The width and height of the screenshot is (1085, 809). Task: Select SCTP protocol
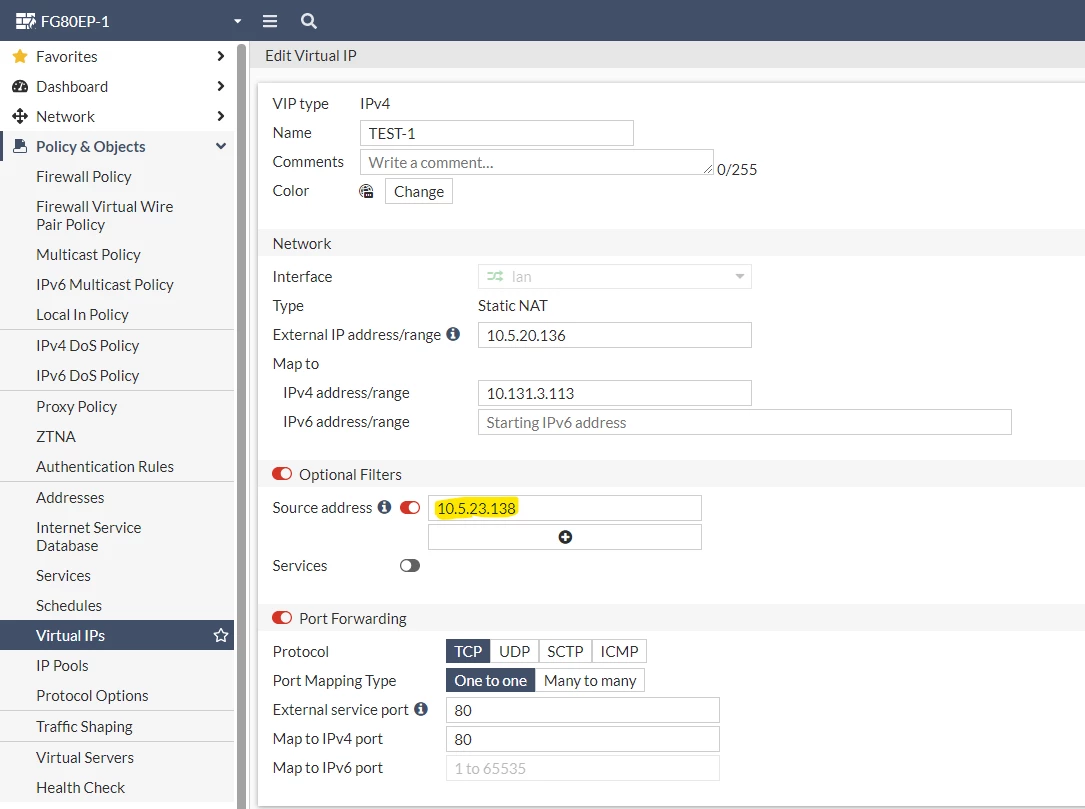pyautogui.click(x=565, y=651)
